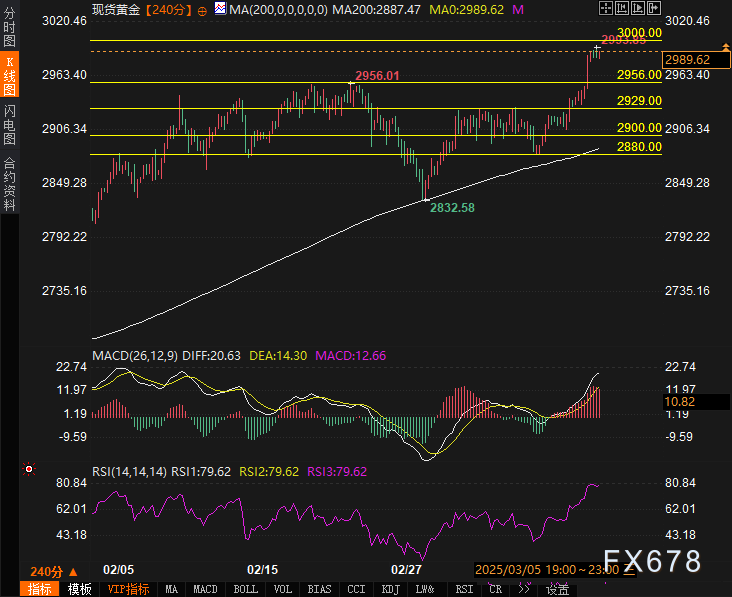
Task: Toggle the KDJ indicator button
Action: tap(389, 589)
